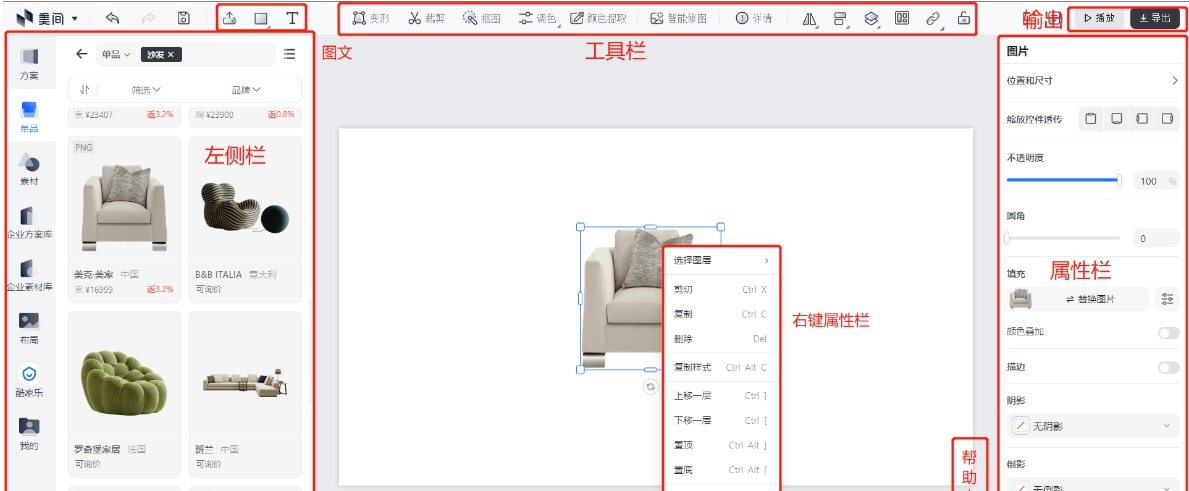
Task: Save the project with the disk icon
Action: click(184, 17)
